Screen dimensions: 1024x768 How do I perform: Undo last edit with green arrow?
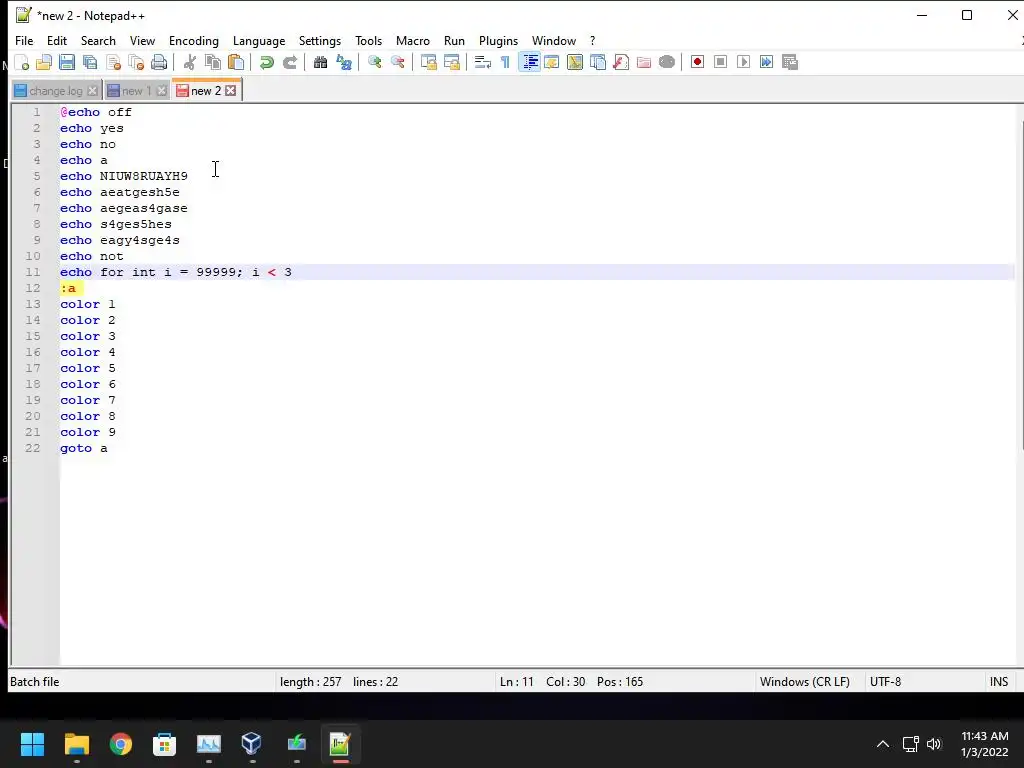coord(266,62)
